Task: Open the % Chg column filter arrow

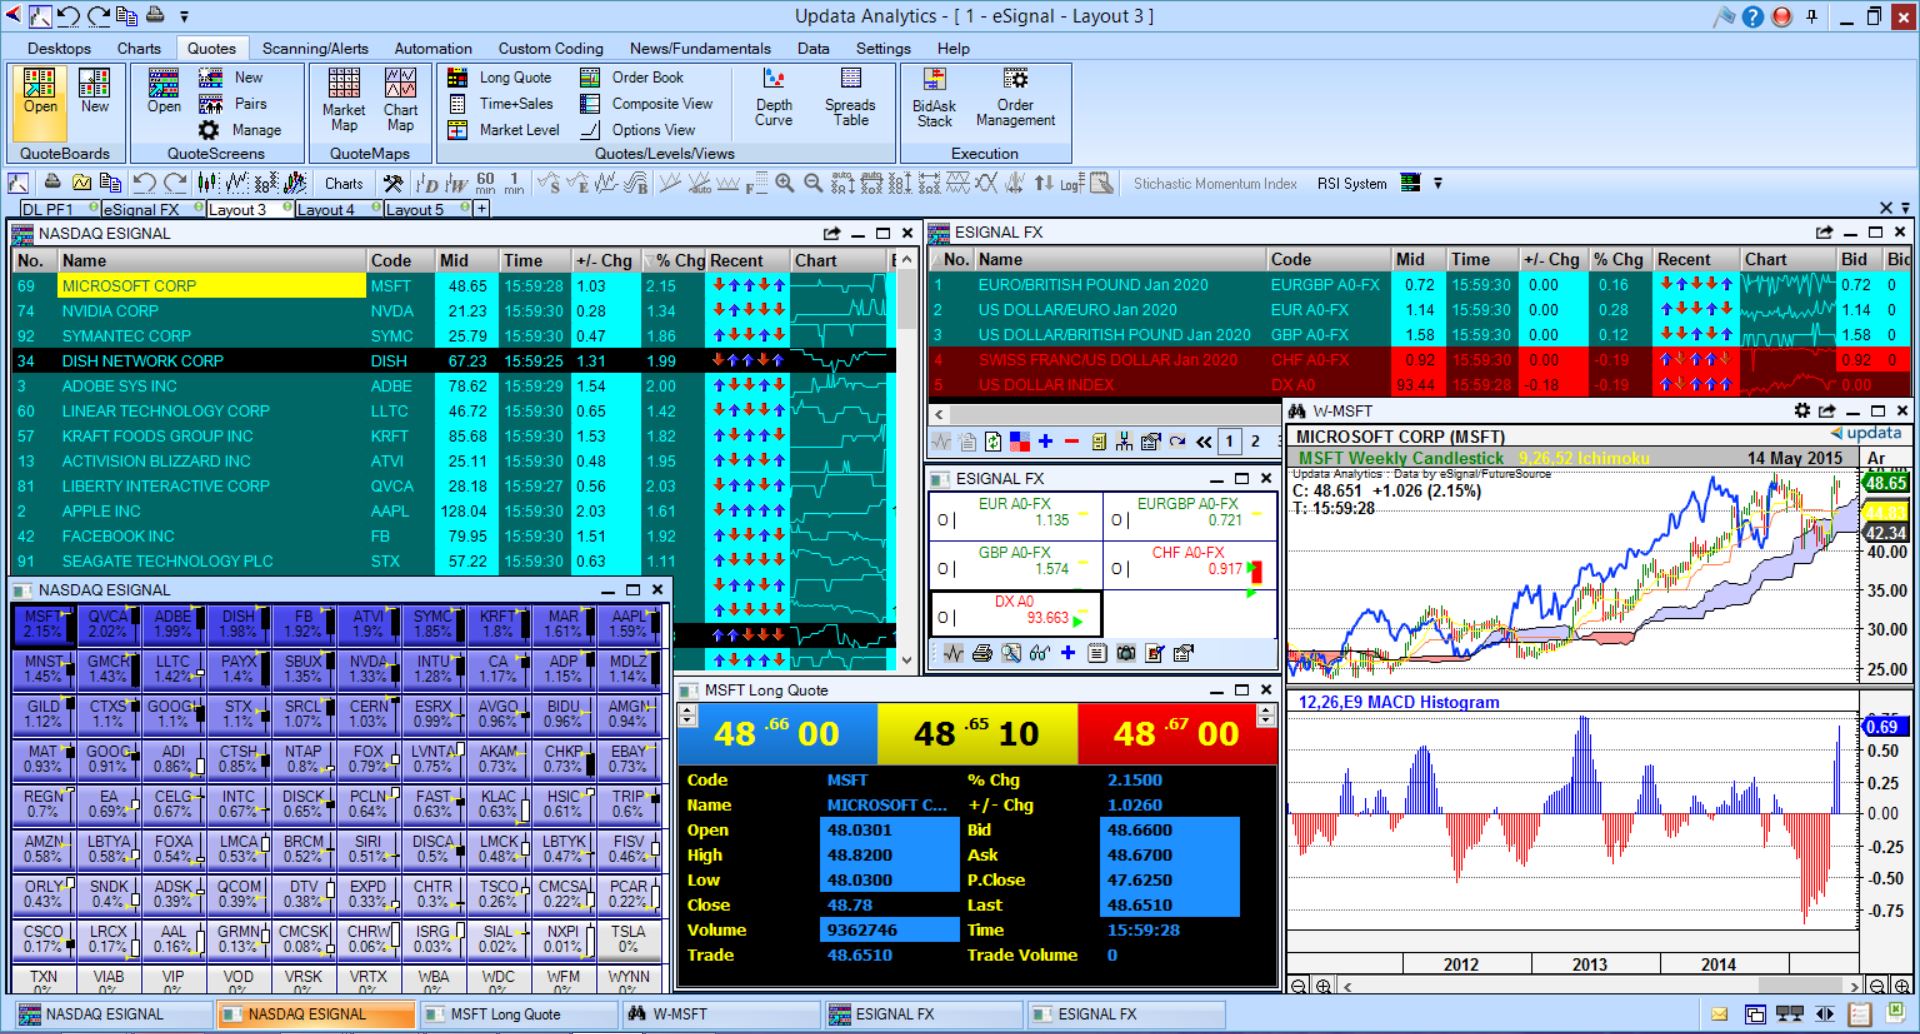Action: click(x=649, y=260)
